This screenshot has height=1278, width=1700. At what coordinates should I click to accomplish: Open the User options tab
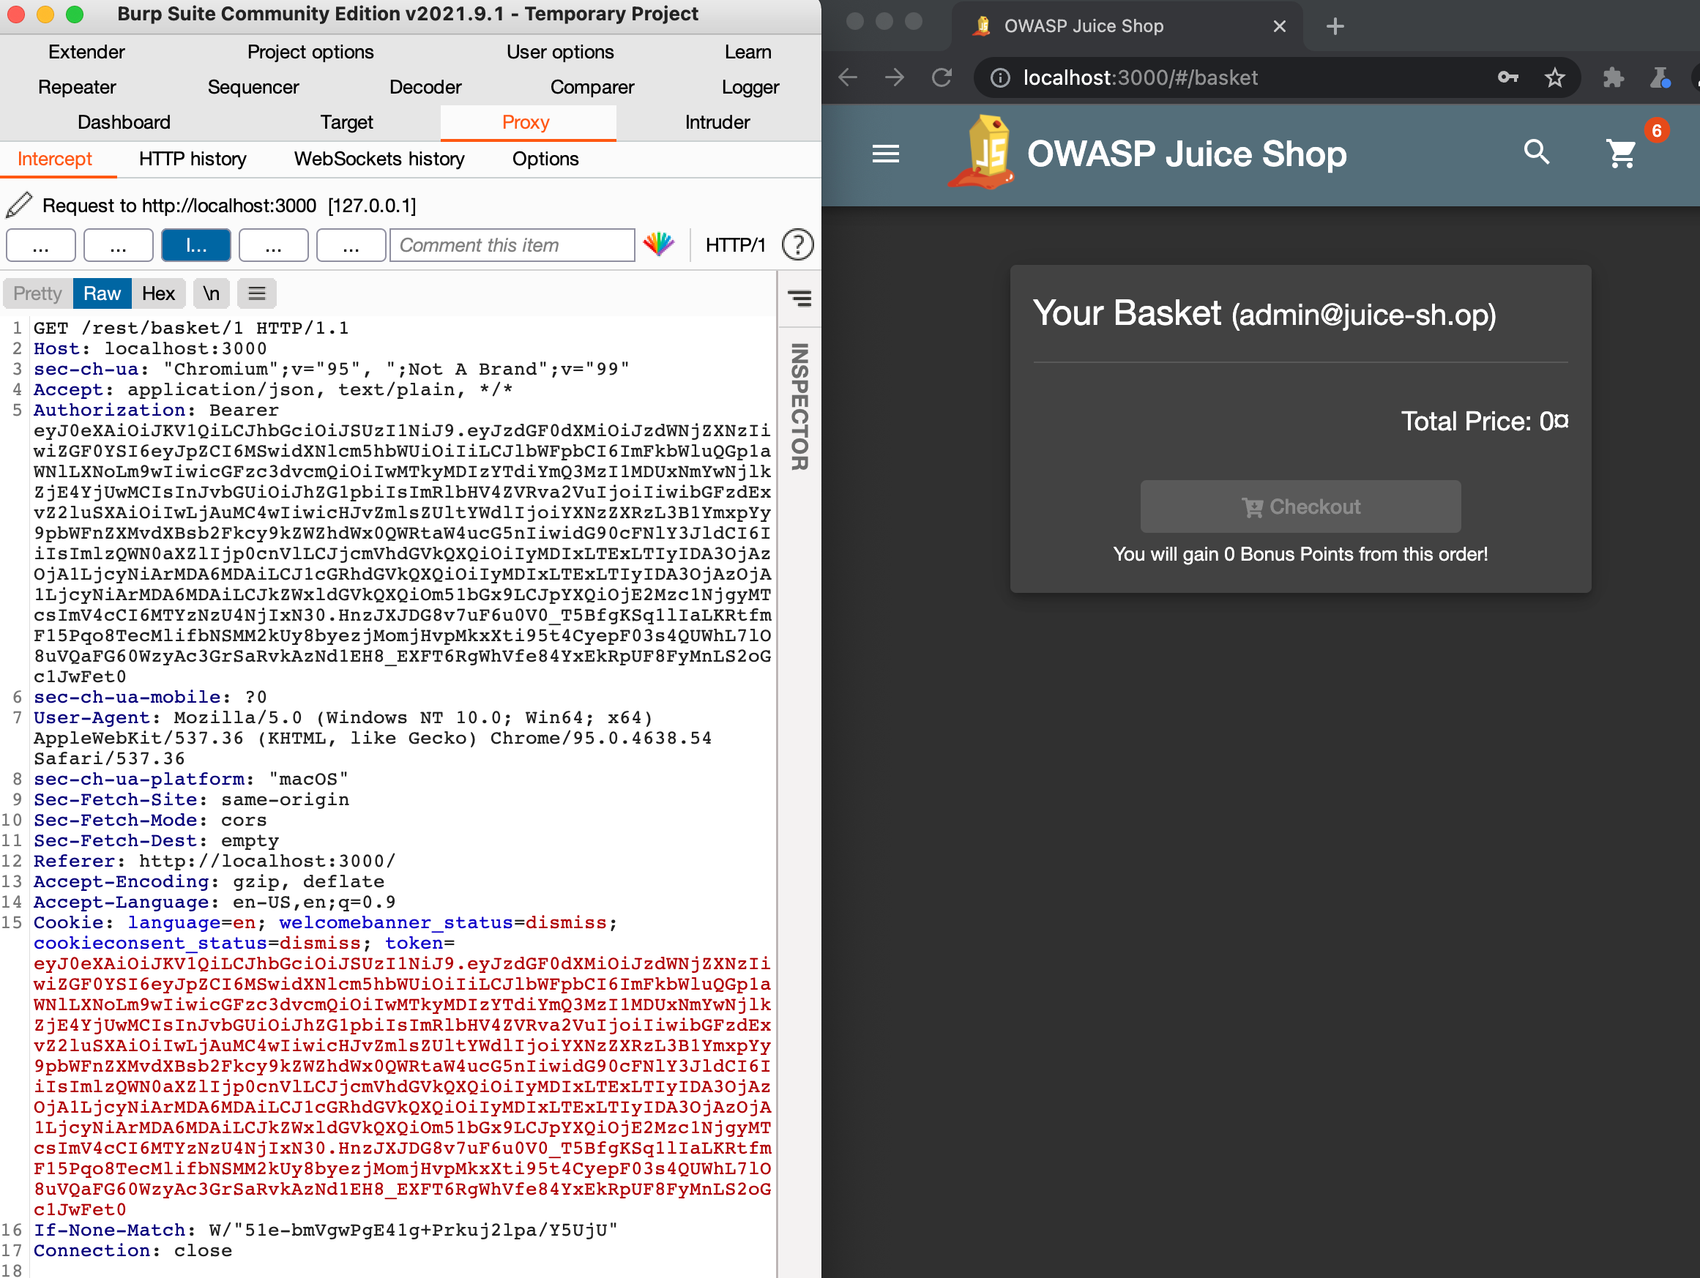[x=560, y=52]
